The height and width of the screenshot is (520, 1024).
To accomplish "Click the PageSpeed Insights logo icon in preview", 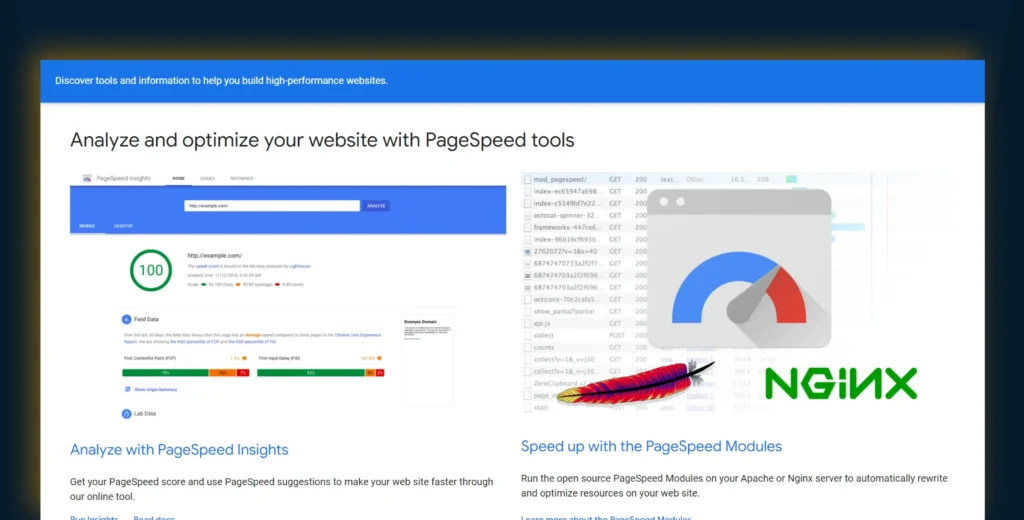I will click(x=87, y=178).
